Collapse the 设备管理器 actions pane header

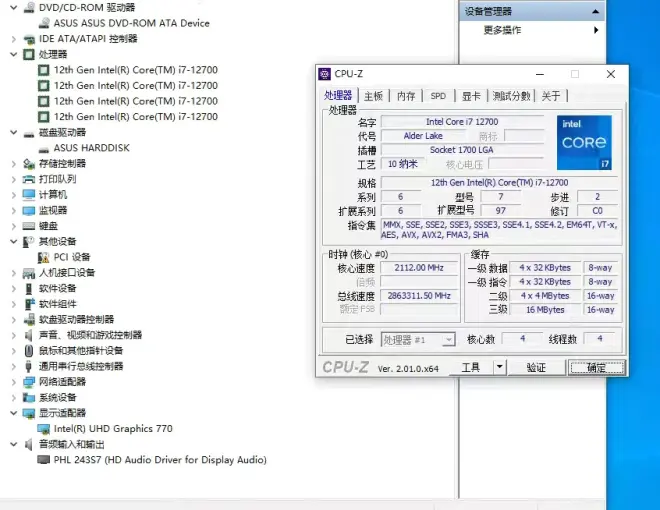[x=595, y=12]
